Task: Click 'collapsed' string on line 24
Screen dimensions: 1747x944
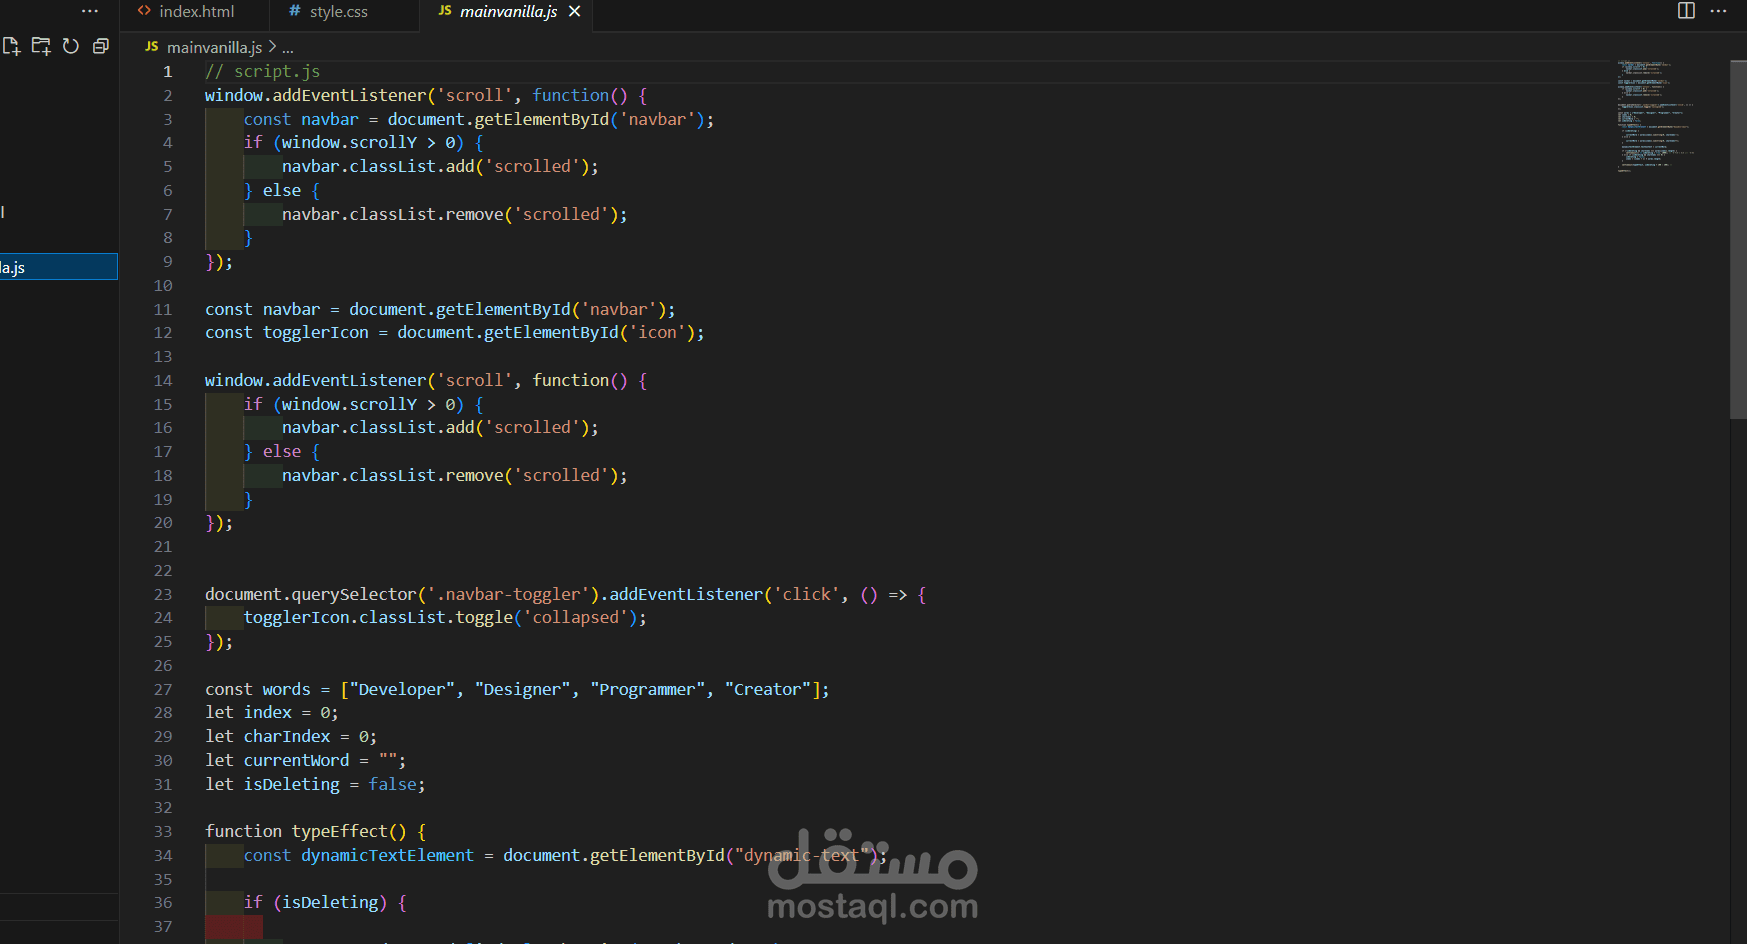Action: click(576, 617)
